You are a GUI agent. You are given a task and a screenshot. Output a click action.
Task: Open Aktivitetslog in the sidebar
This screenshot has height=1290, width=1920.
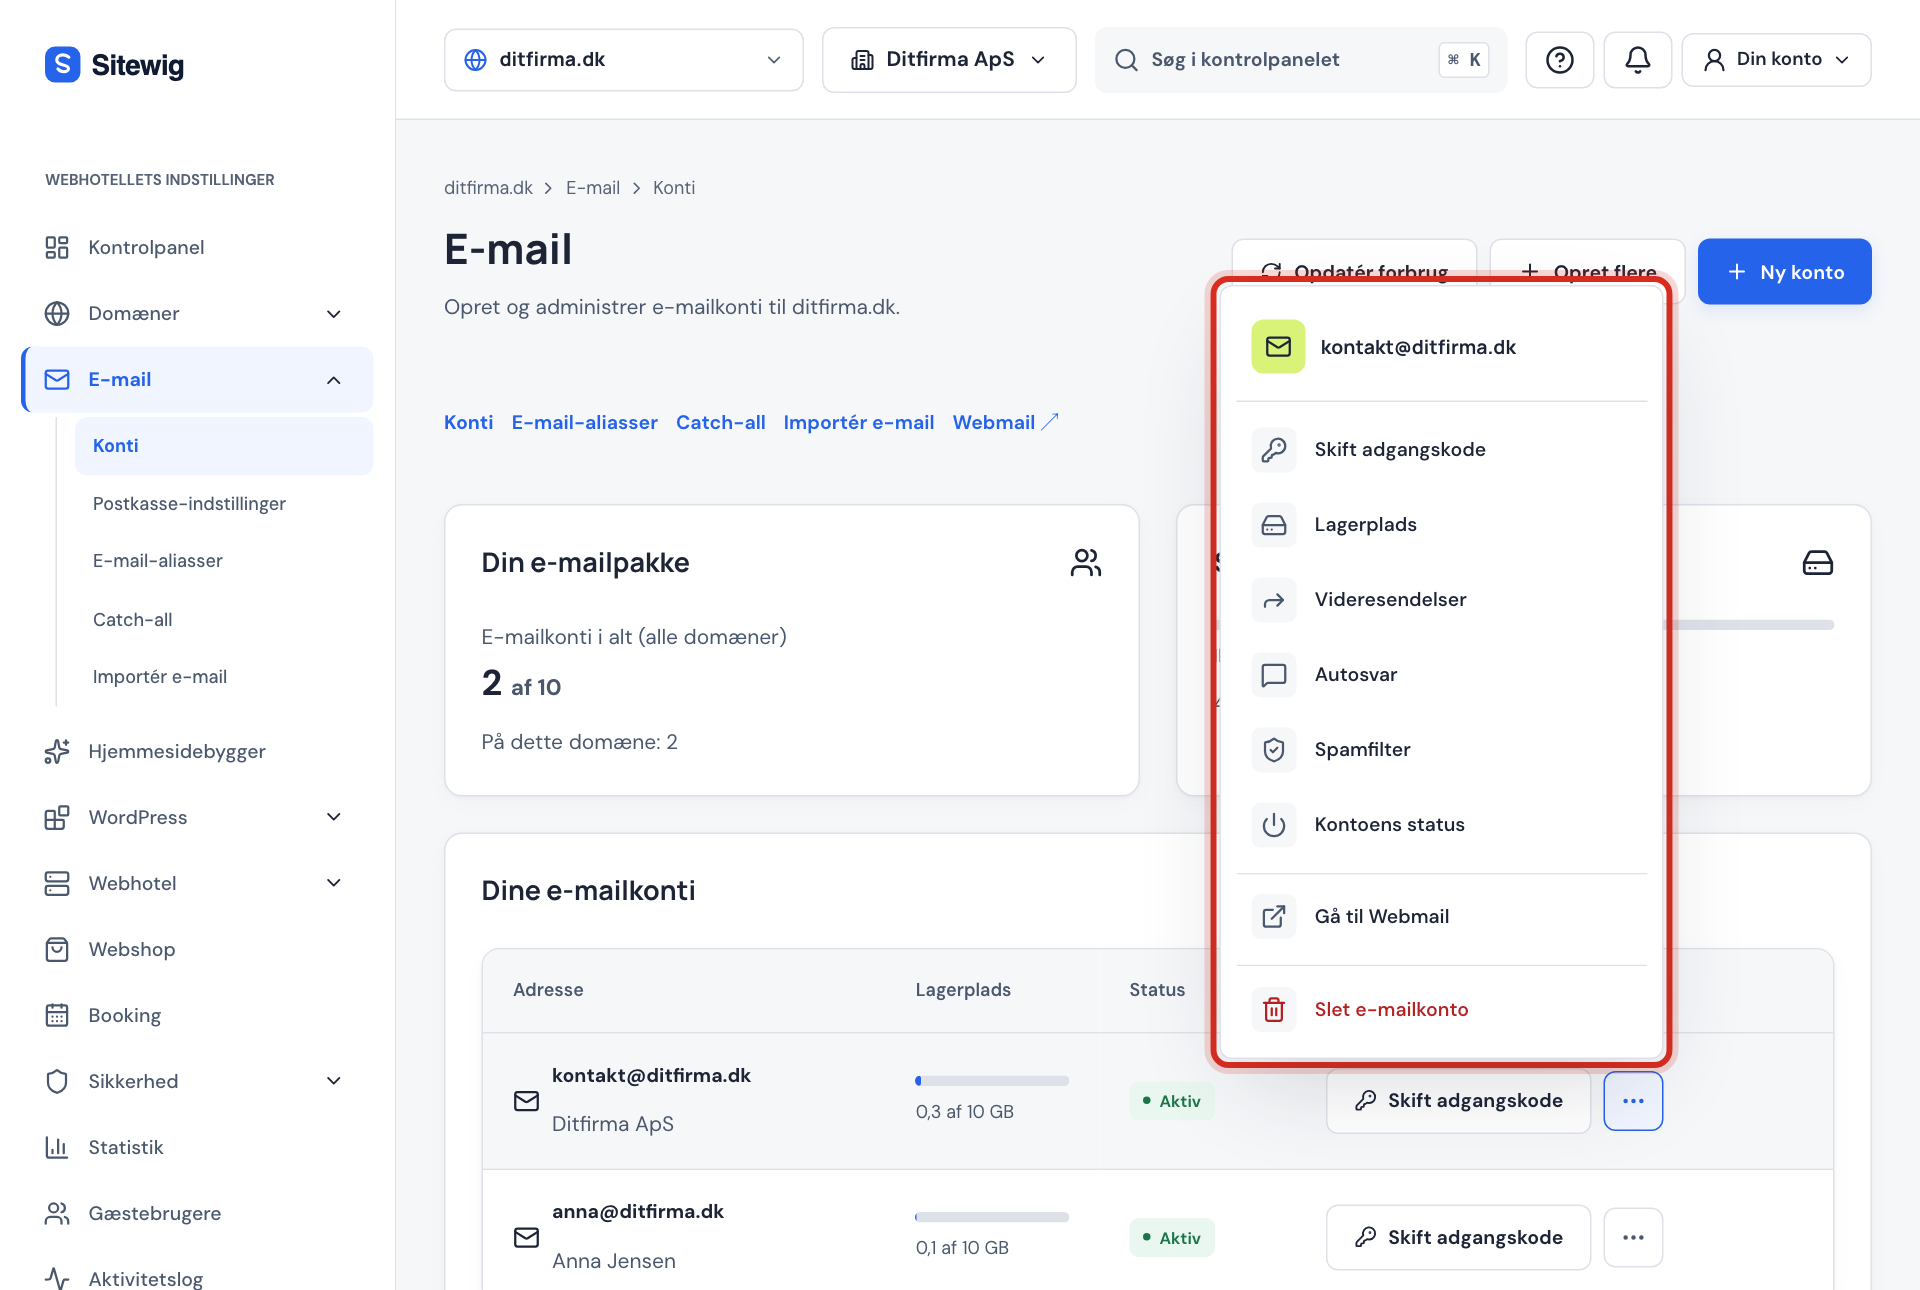pyautogui.click(x=197, y=1278)
